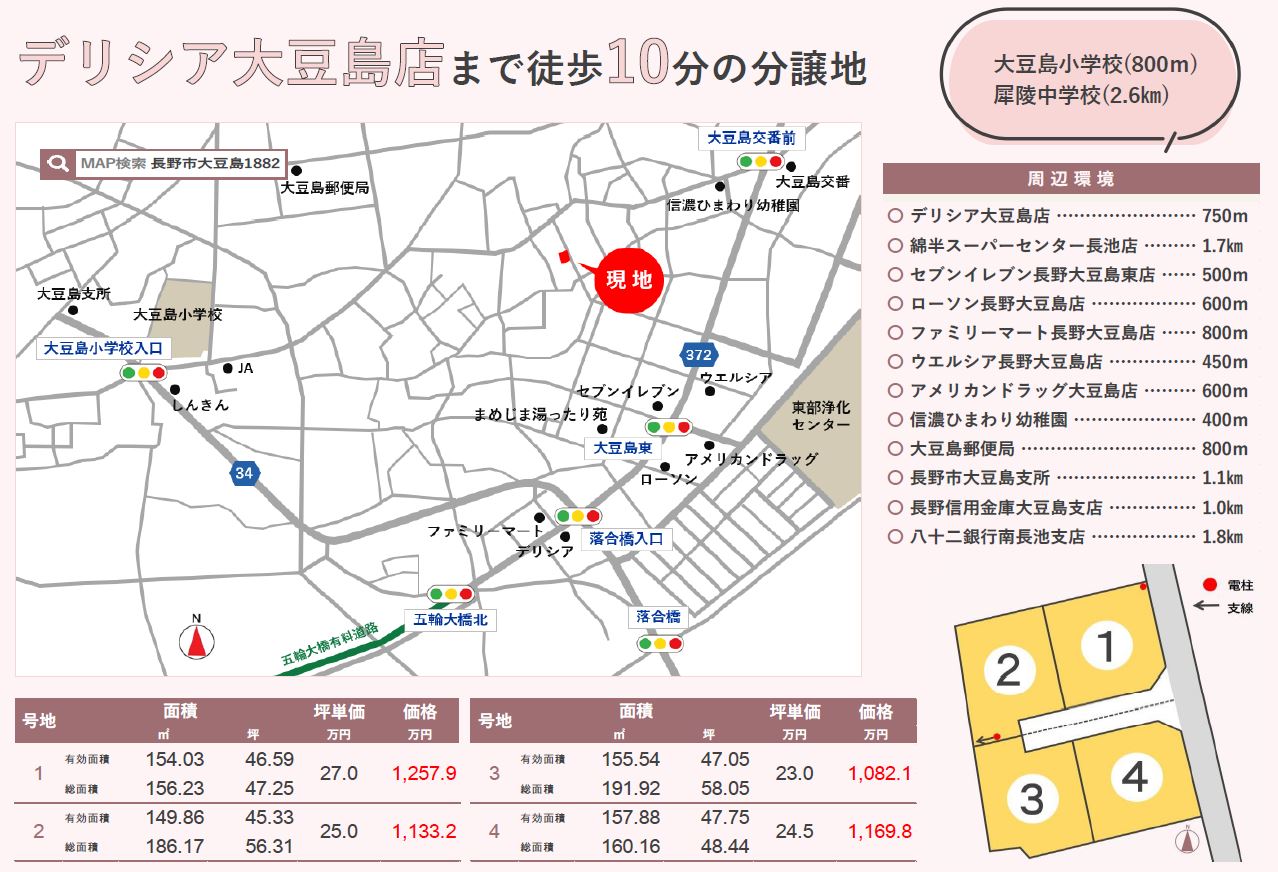The width and height of the screenshot is (1278, 872).
Task: Click the ローソン長野大豆島店 list row
Action: pos(1067,303)
